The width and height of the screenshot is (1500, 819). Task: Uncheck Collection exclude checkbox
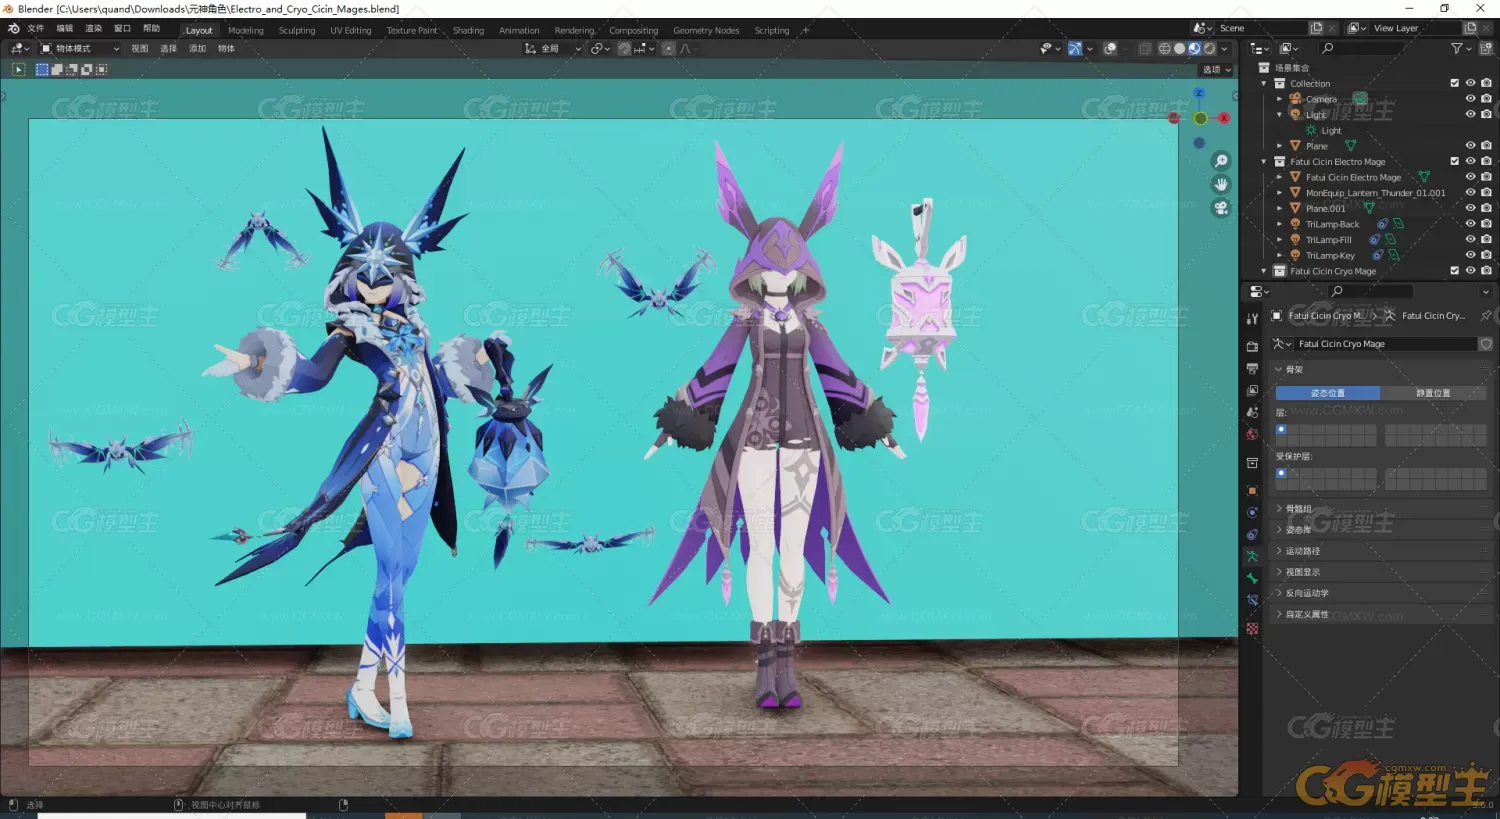coord(1455,83)
